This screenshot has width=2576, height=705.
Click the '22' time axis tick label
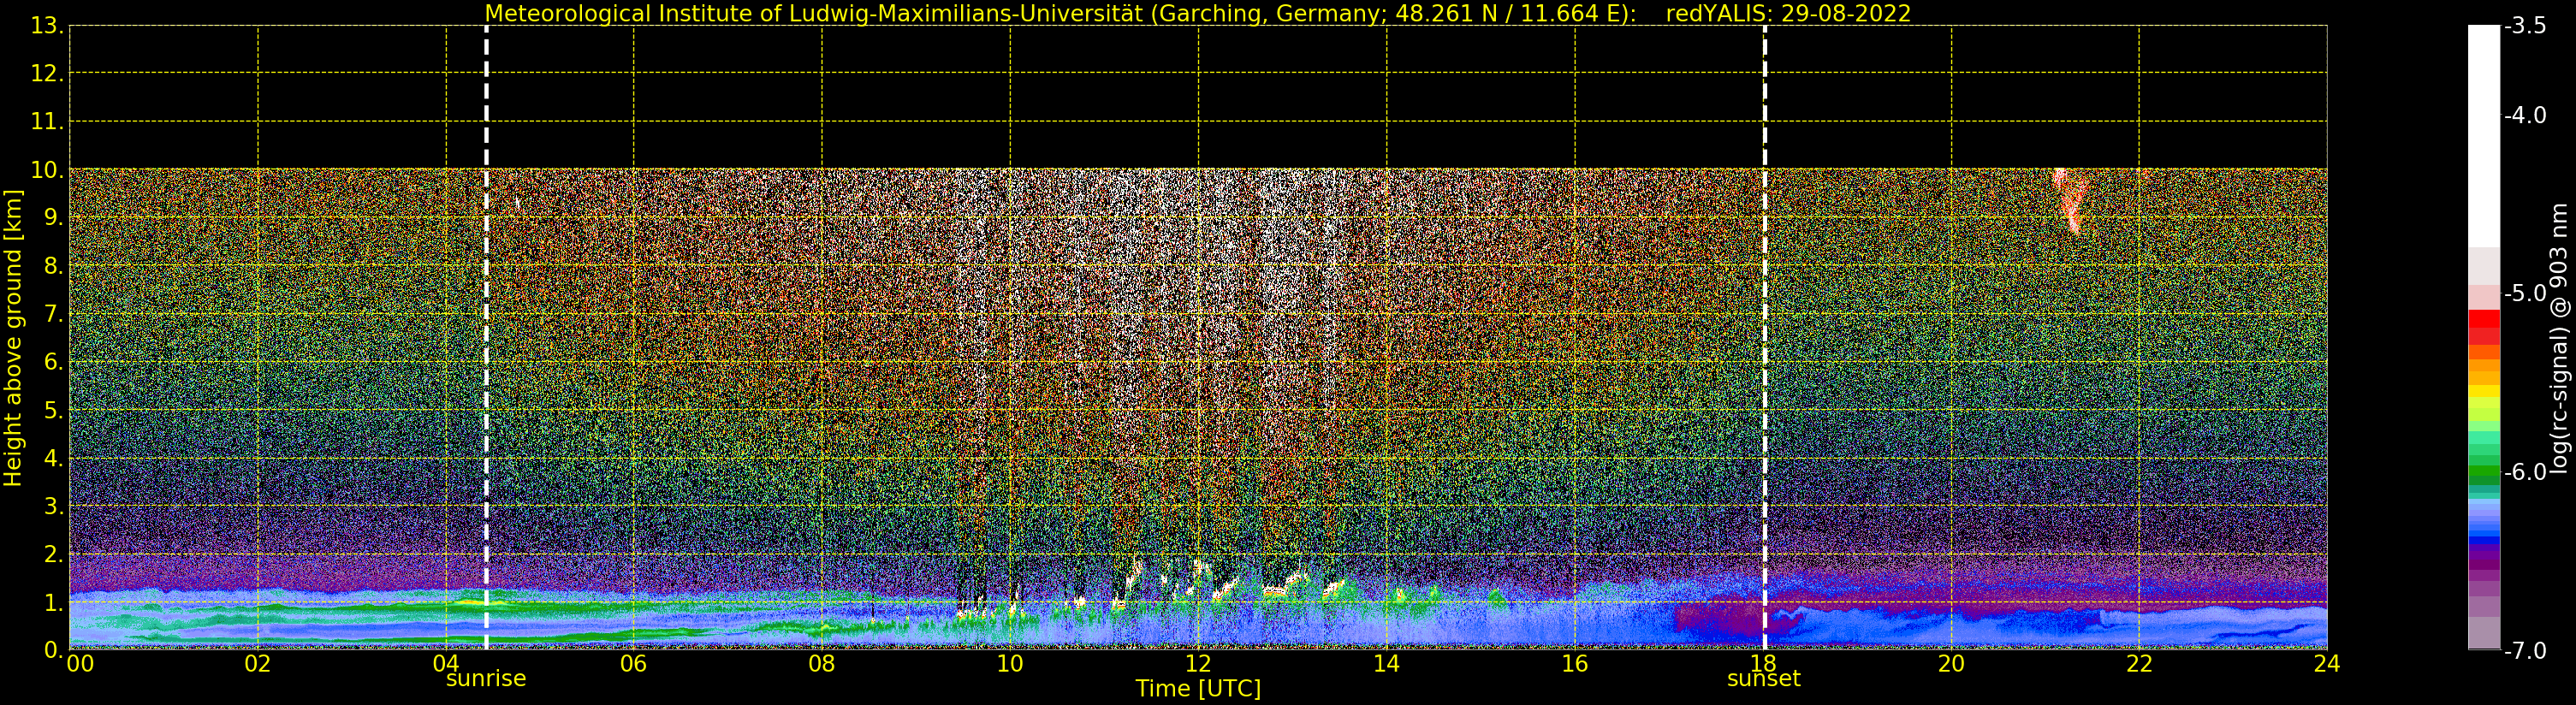(x=2139, y=664)
